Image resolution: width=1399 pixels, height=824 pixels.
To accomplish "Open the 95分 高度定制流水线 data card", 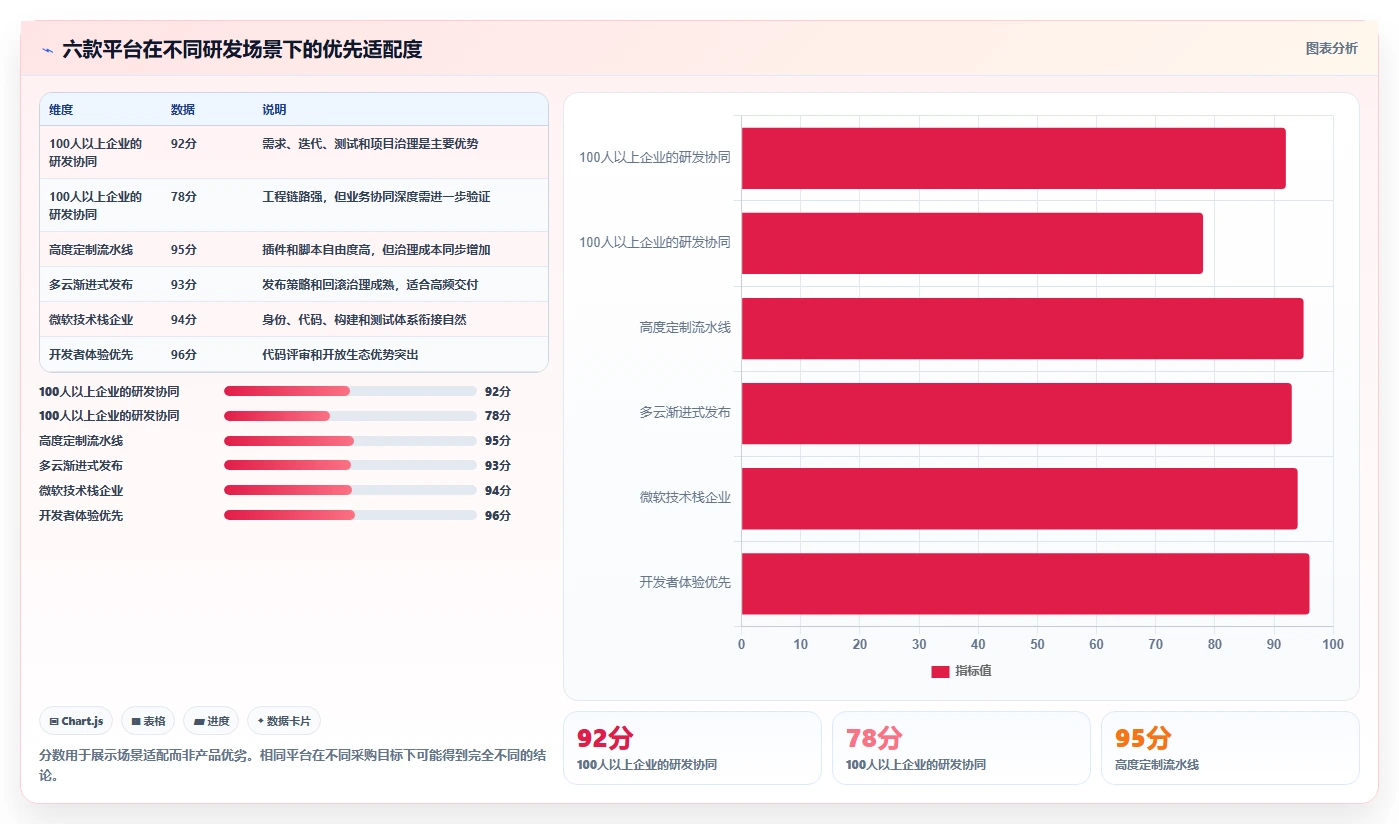I will [1230, 748].
